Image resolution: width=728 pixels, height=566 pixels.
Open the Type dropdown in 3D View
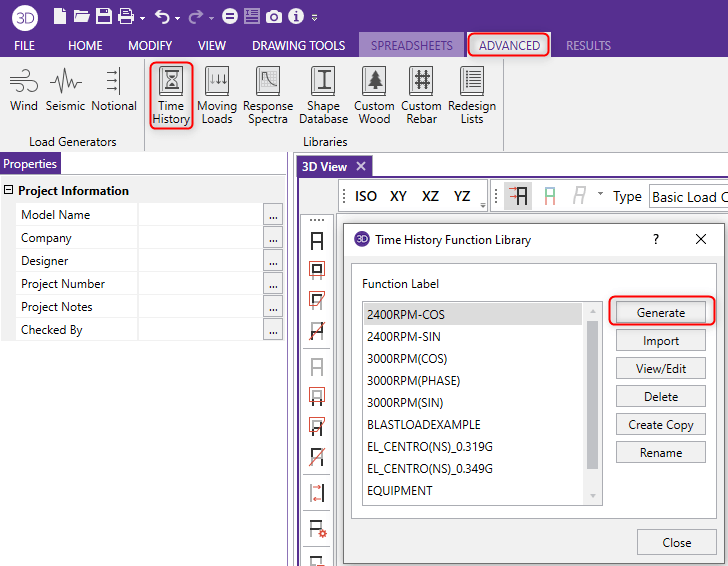[x=688, y=197]
